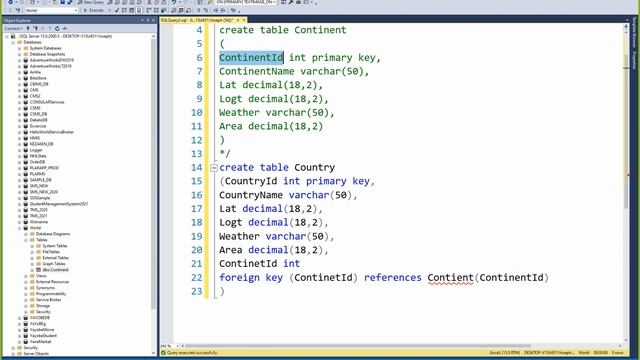Click the CountryName text on line 16

[251, 195]
